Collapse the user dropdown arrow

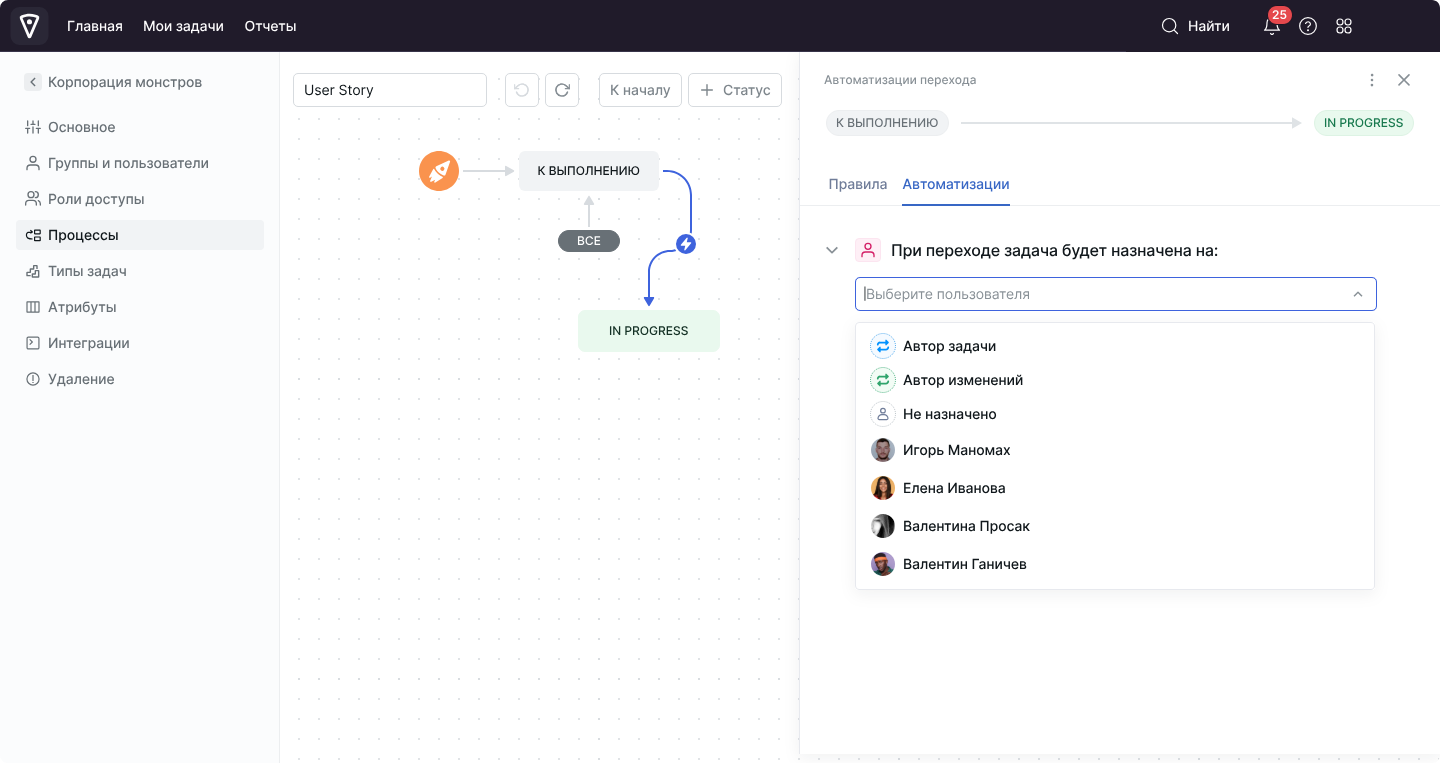1358,294
